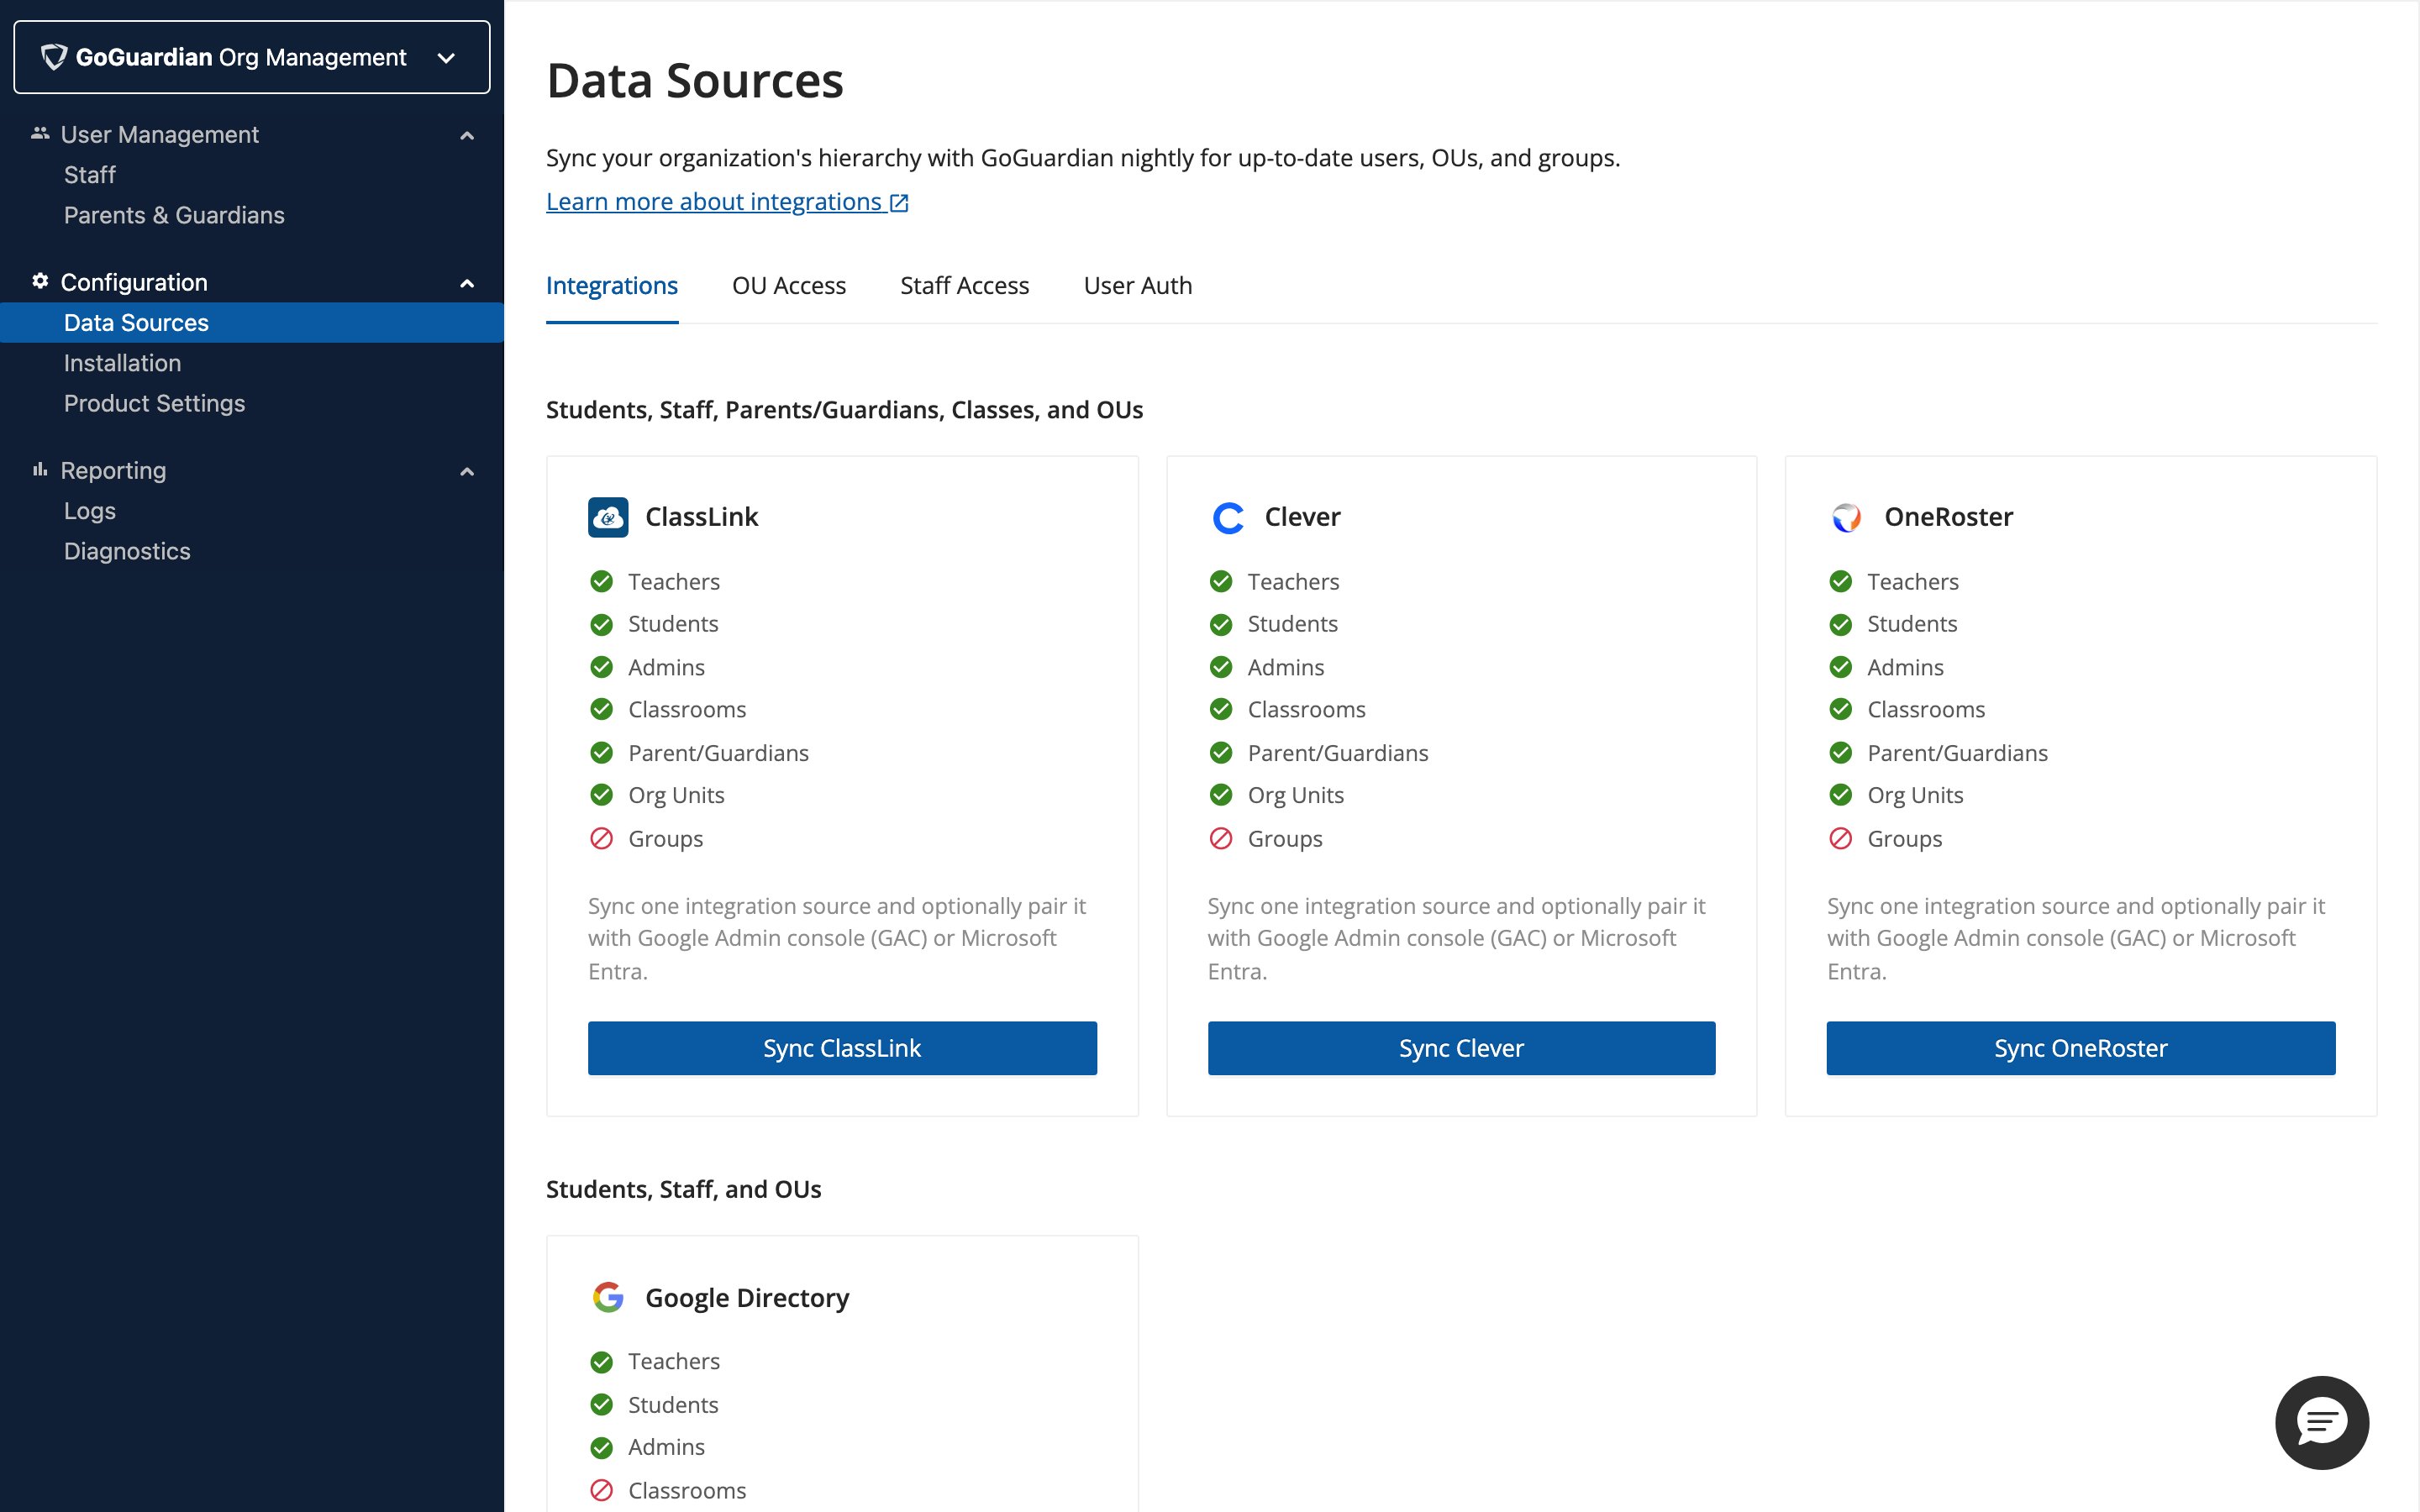Click the Reporting section label

click(113, 471)
